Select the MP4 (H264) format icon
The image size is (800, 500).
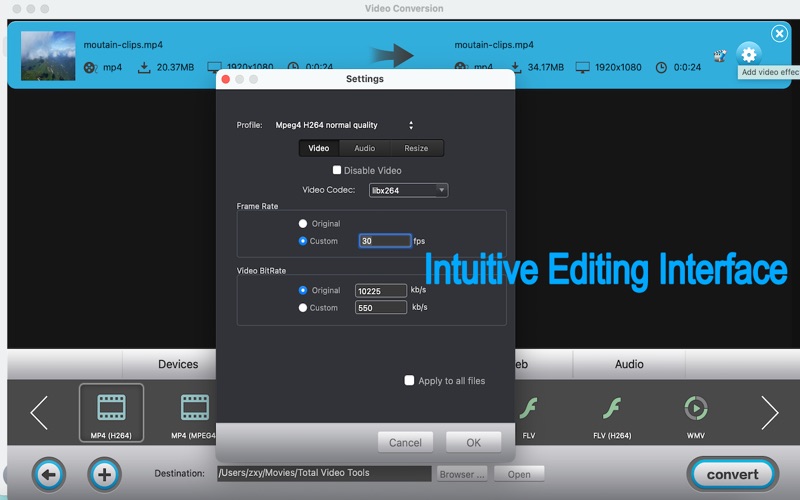coord(111,411)
